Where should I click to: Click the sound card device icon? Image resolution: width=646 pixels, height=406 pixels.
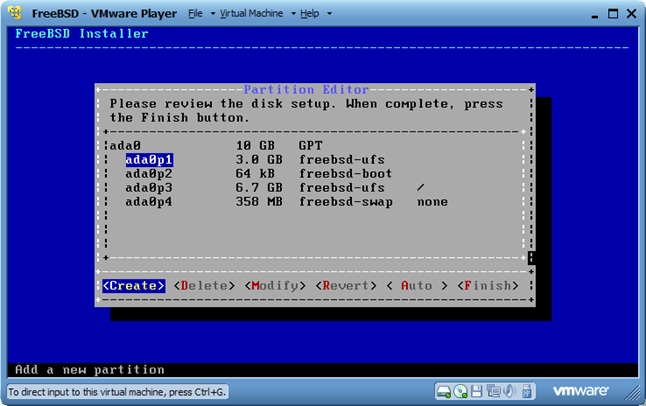[x=510, y=391]
